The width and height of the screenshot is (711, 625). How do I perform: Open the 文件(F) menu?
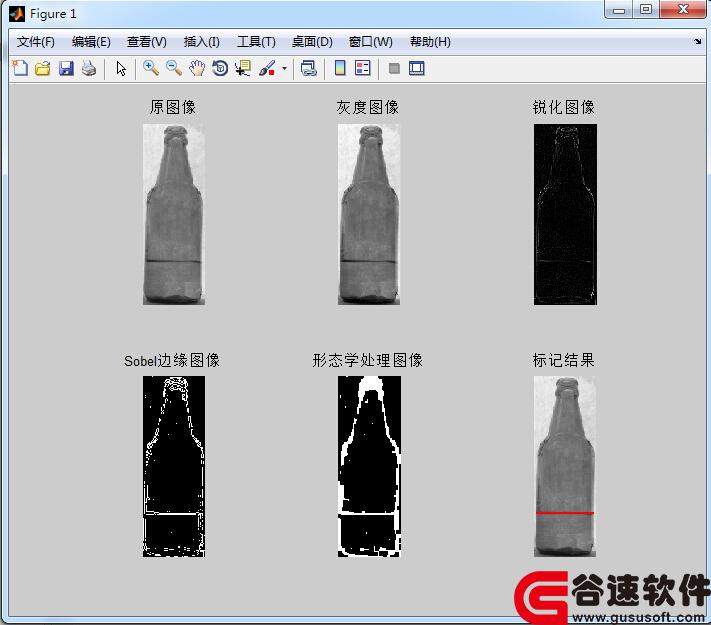35,42
